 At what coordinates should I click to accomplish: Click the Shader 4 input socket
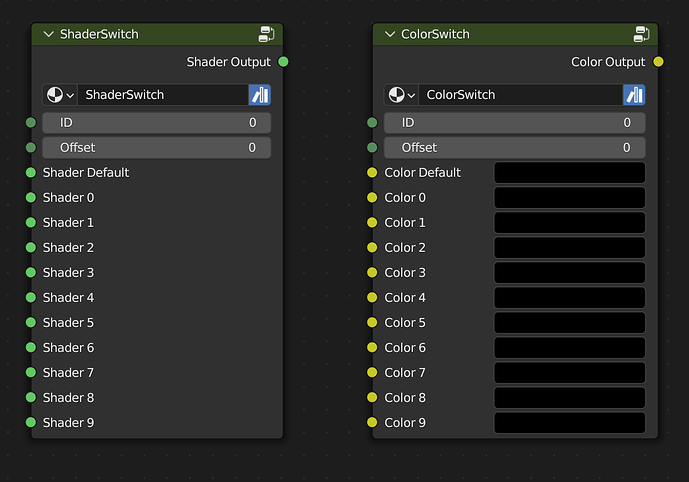coord(31,297)
